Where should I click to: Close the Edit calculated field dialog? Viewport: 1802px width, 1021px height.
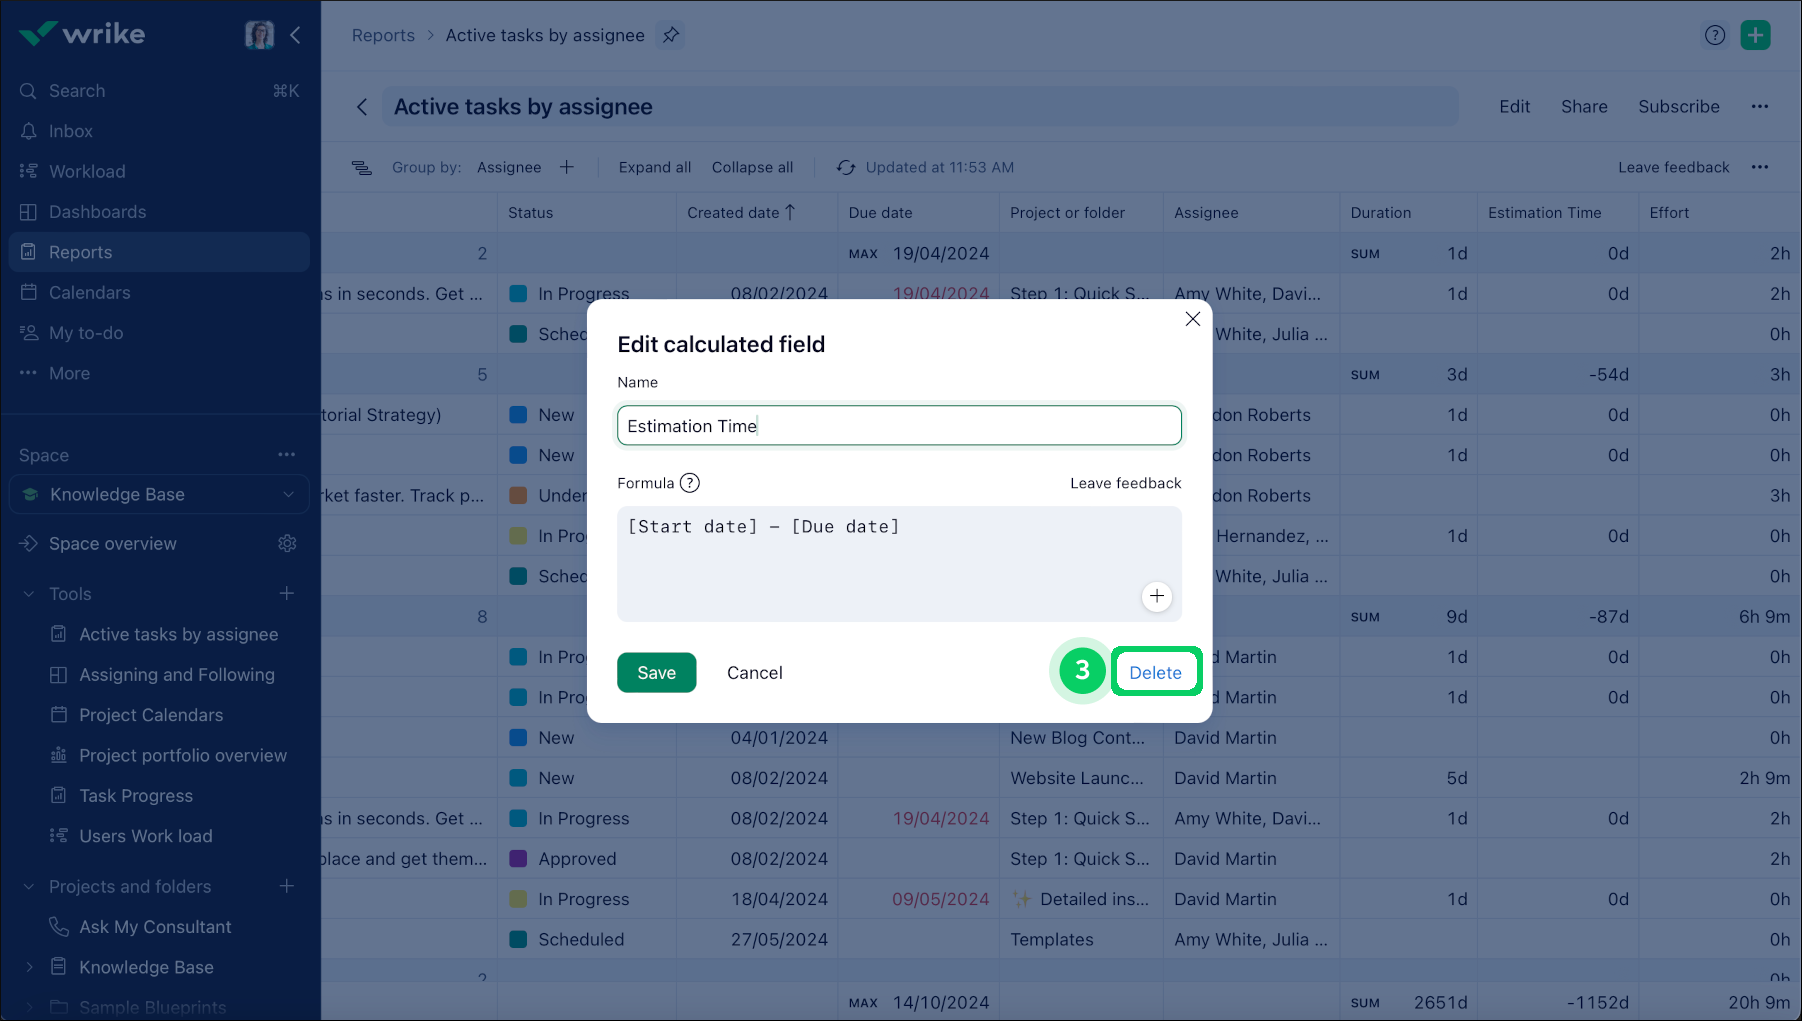pyautogui.click(x=1192, y=319)
